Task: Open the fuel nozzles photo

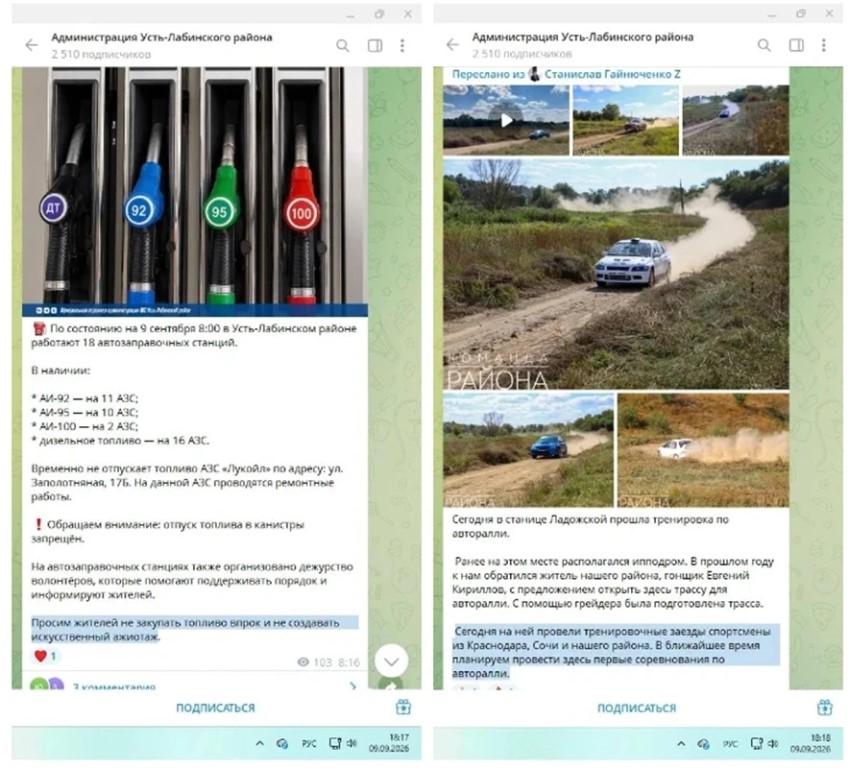Action: tap(195, 192)
